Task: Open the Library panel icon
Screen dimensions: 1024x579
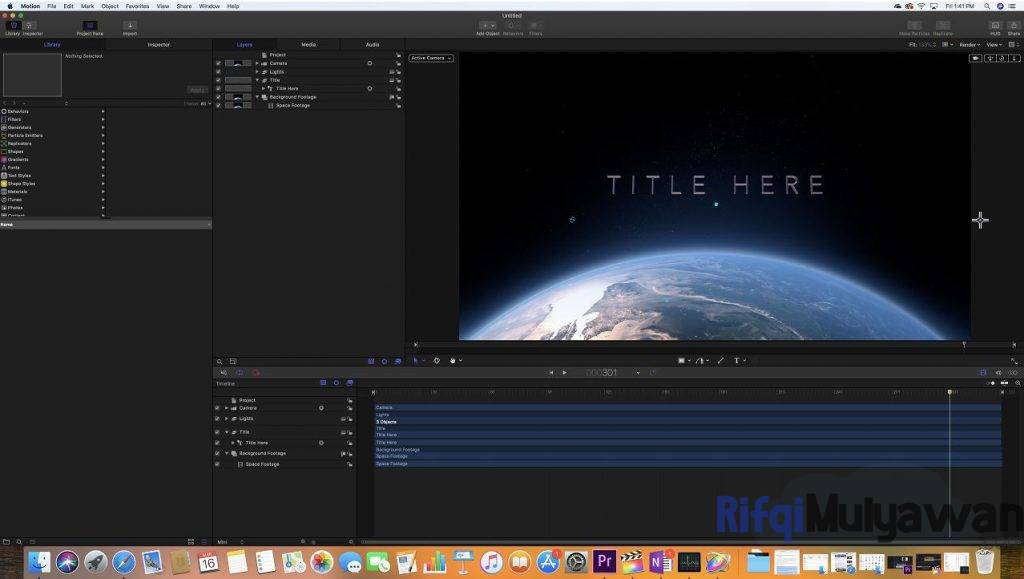Action: [12, 27]
